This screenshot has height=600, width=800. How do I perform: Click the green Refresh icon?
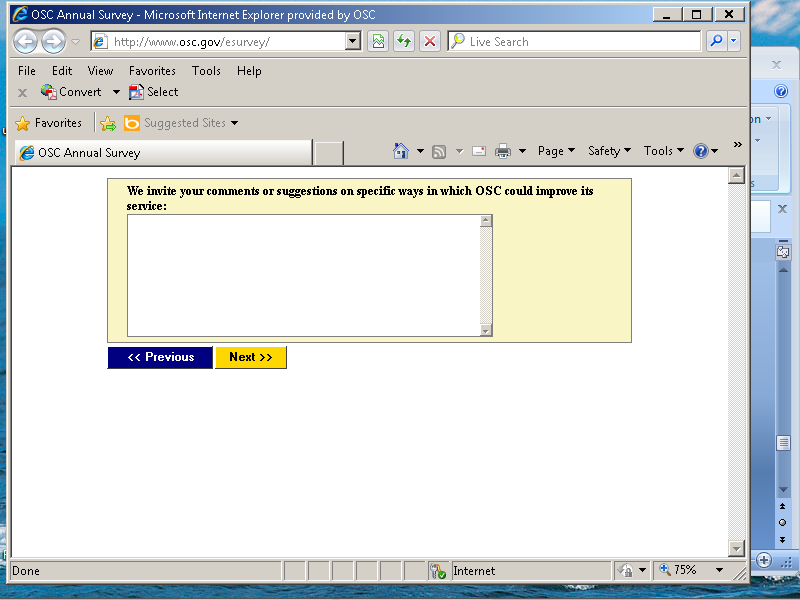point(404,41)
